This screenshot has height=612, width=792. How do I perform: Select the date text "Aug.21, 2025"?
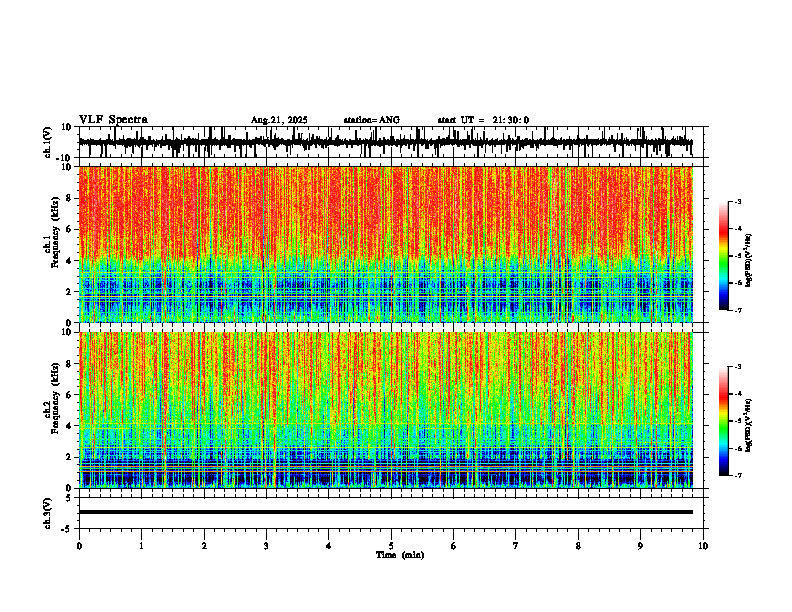(x=279, y=120)
